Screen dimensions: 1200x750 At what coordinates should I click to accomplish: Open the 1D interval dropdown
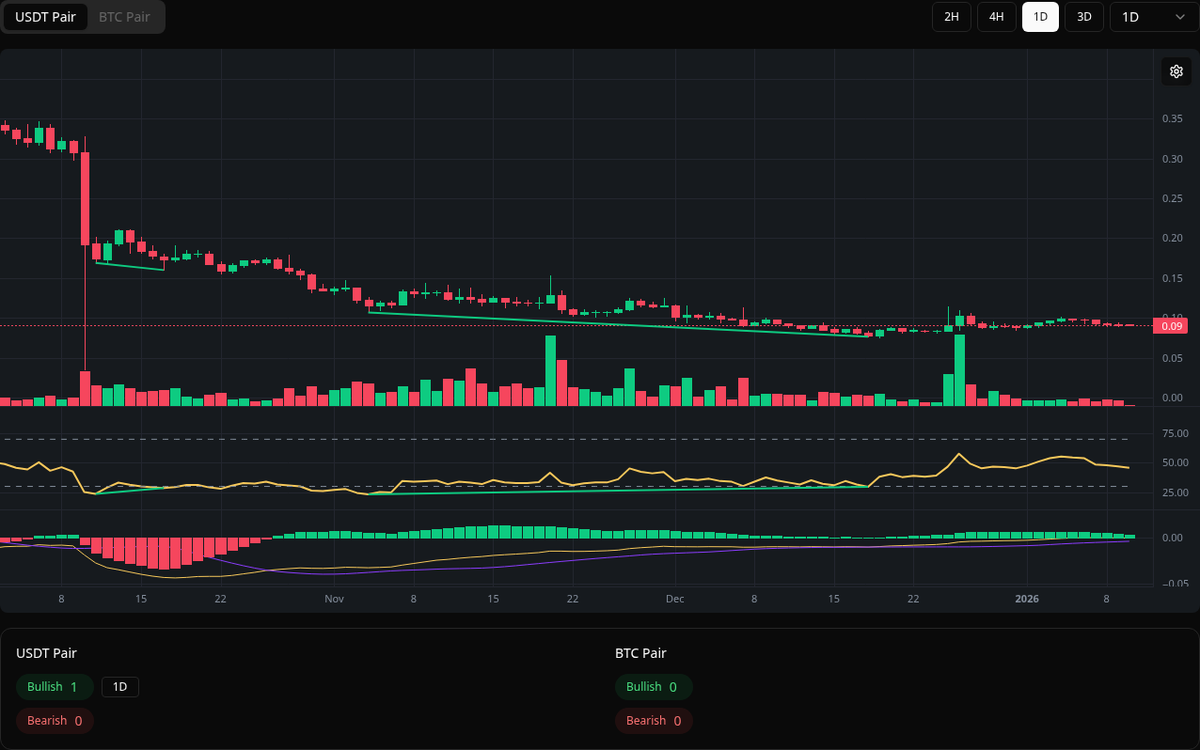point(1153,17)
